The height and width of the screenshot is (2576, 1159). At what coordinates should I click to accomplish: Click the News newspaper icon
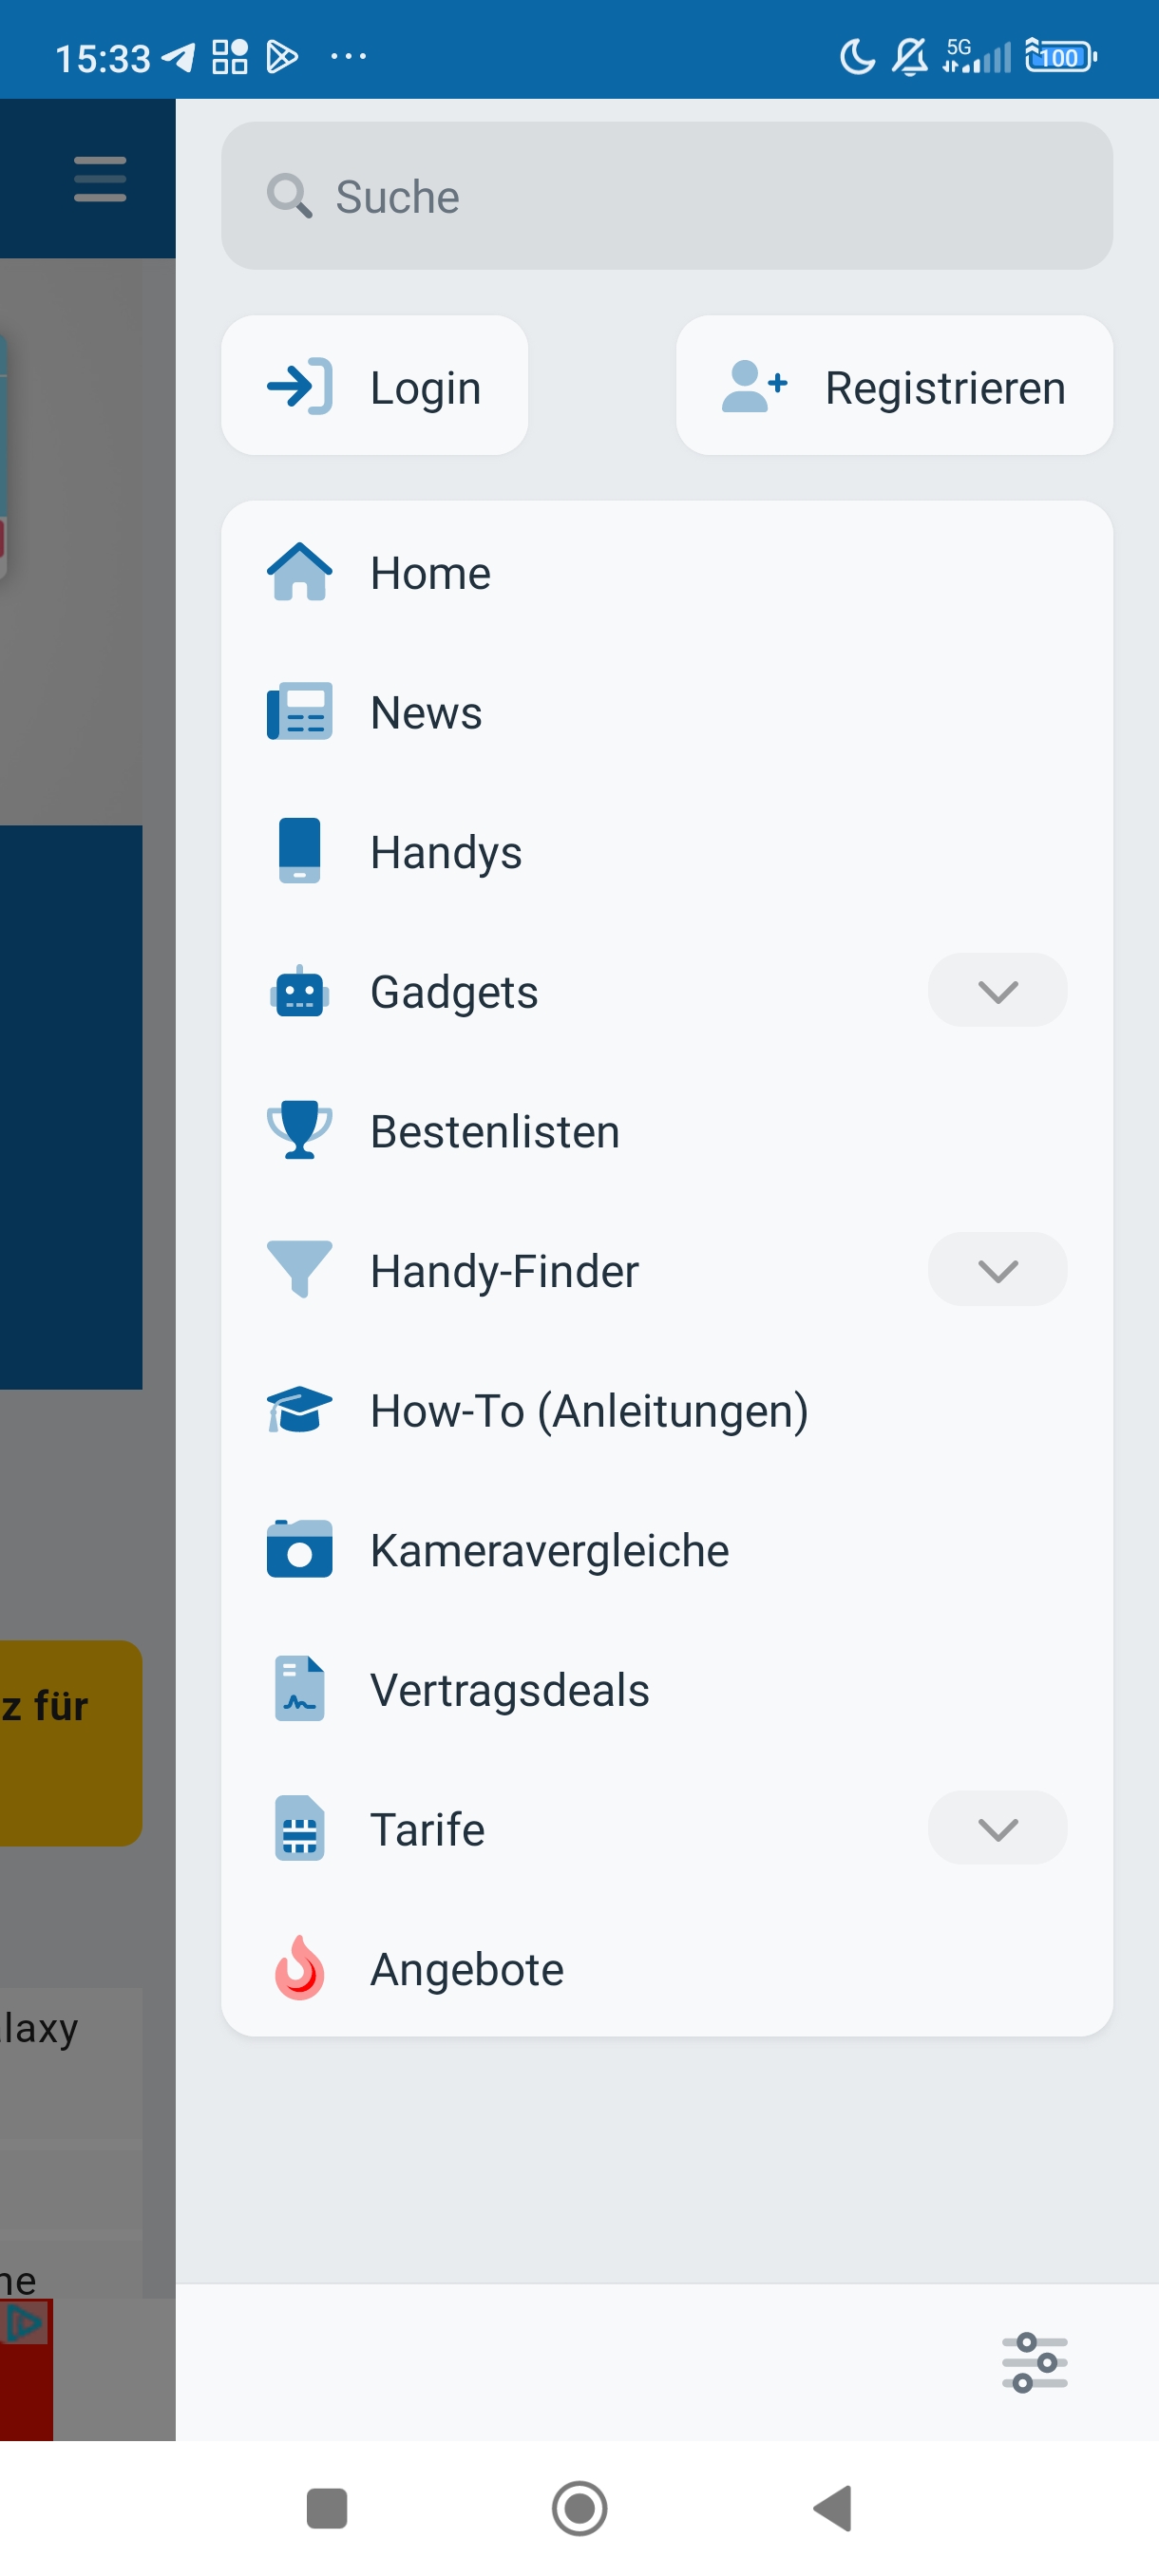(299, 712)
